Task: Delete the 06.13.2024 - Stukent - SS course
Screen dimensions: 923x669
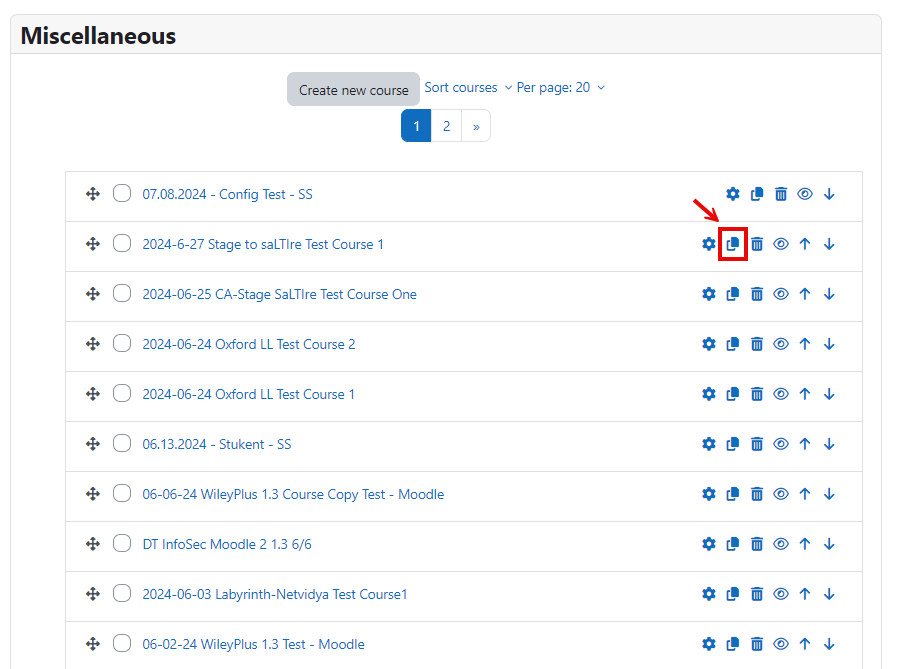Action: [x=756, y=444]
